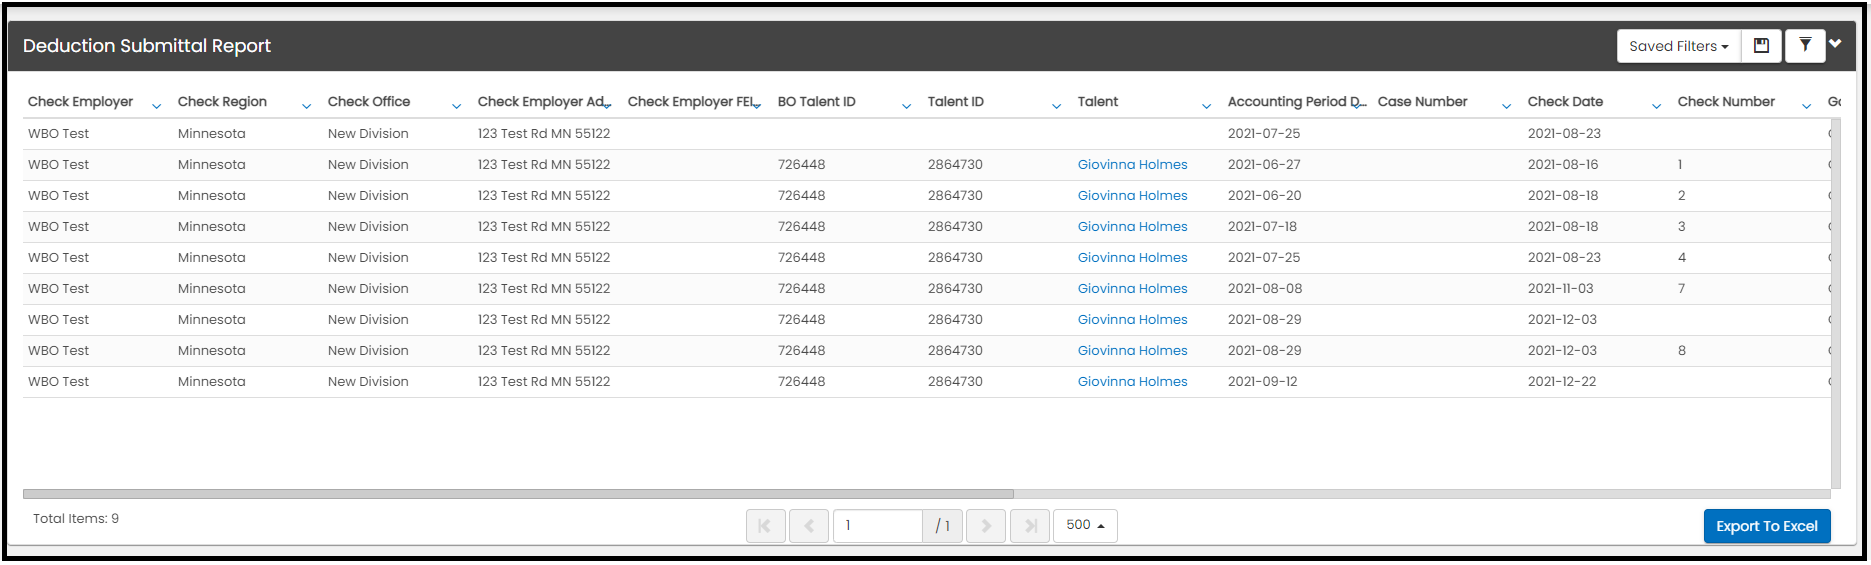Open Giovinna Holmes link for 2021-08-08 row
The width and height of the screenshot is (1871, 565).
click(x=1132, y=289)
